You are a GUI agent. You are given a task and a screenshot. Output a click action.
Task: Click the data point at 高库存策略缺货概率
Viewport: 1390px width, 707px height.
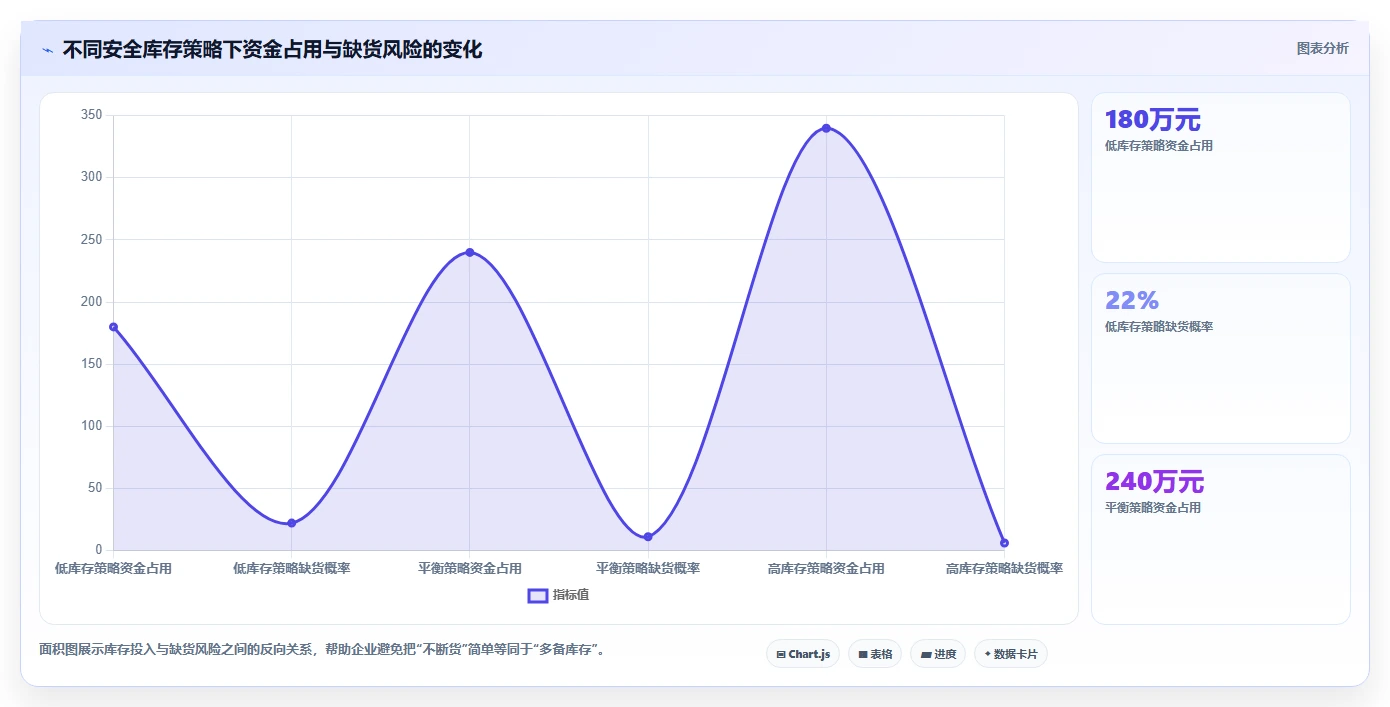tap(1004, 543)
